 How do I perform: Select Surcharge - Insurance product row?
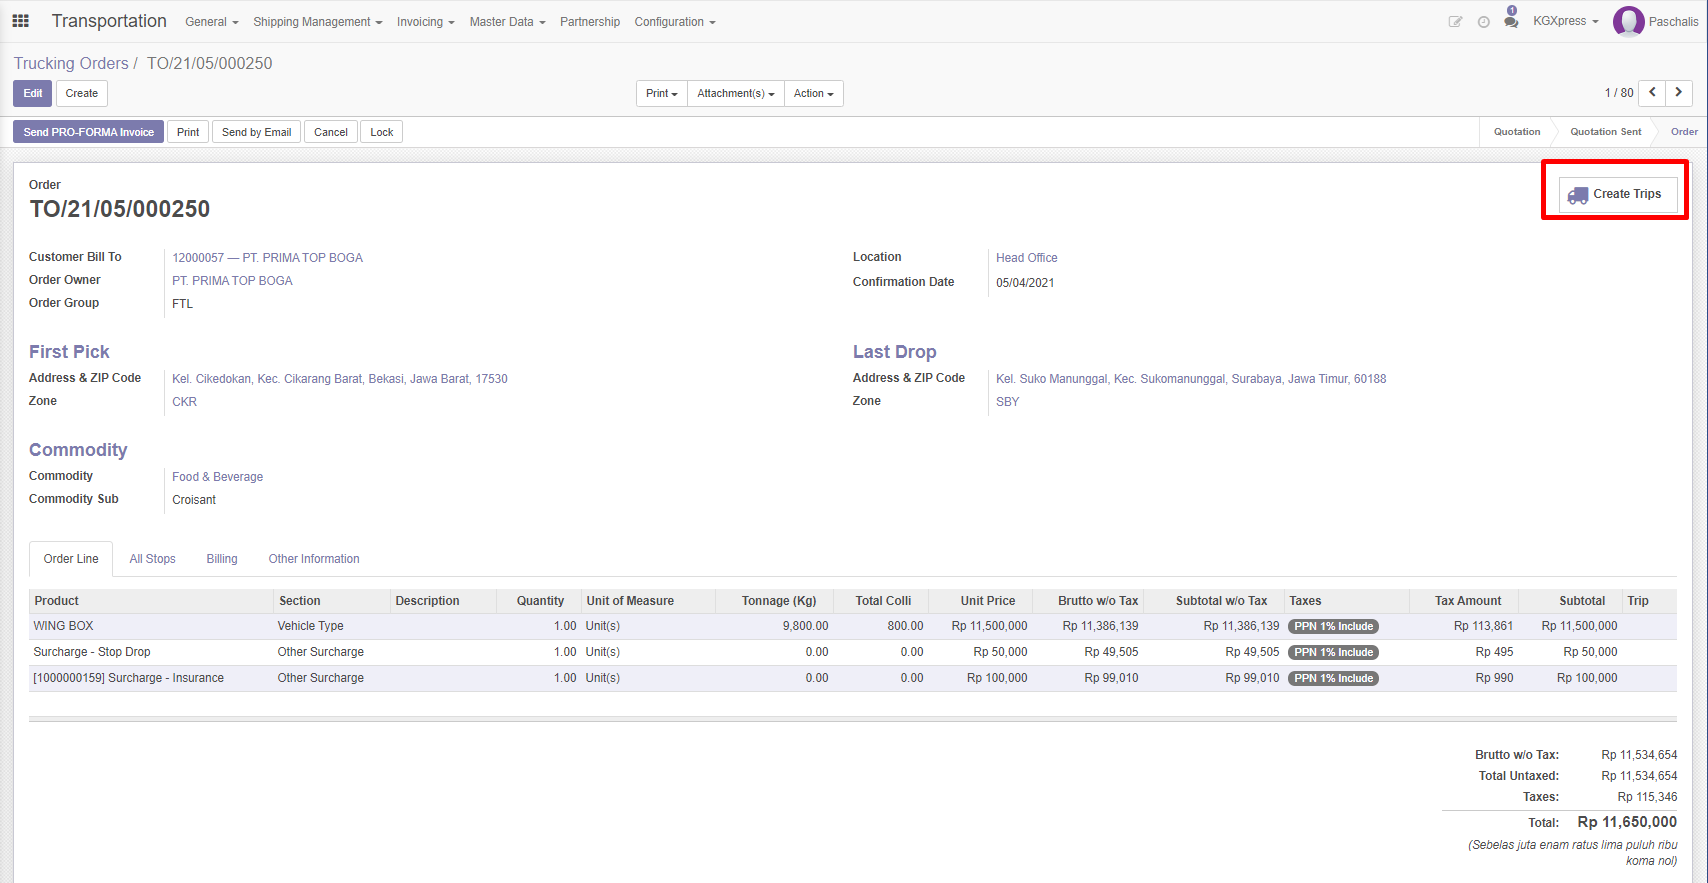point(852,678)
